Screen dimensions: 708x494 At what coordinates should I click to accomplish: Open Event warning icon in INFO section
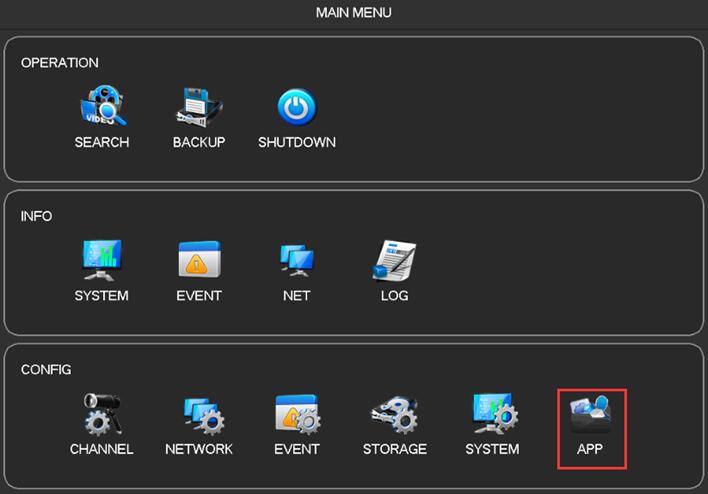199,261
